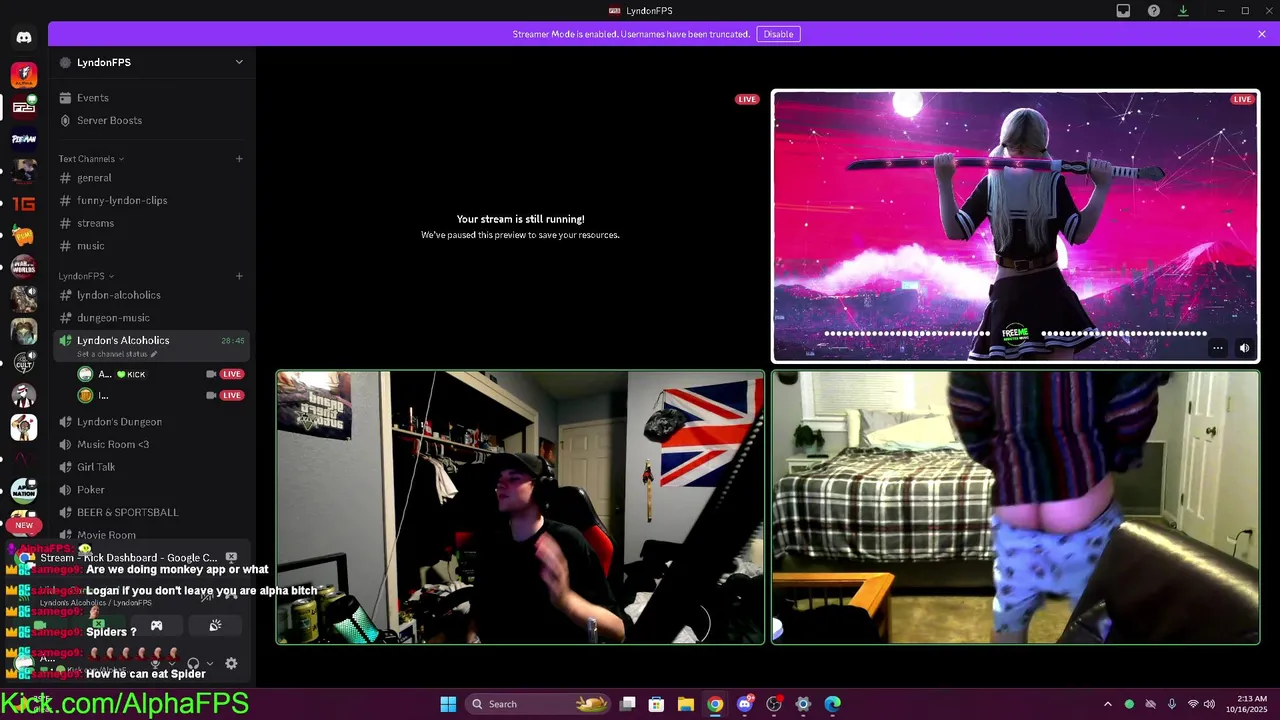Open the Discord inbox icon
Image resolution: width=1280 pixels, height=720 pixels.
(x=1123, y=11)
